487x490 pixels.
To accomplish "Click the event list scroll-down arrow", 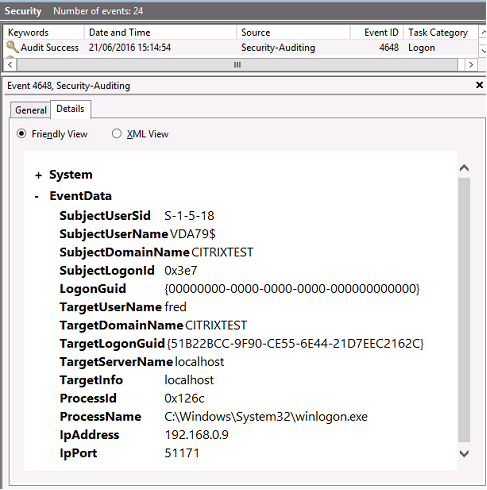I will [483, 50].
